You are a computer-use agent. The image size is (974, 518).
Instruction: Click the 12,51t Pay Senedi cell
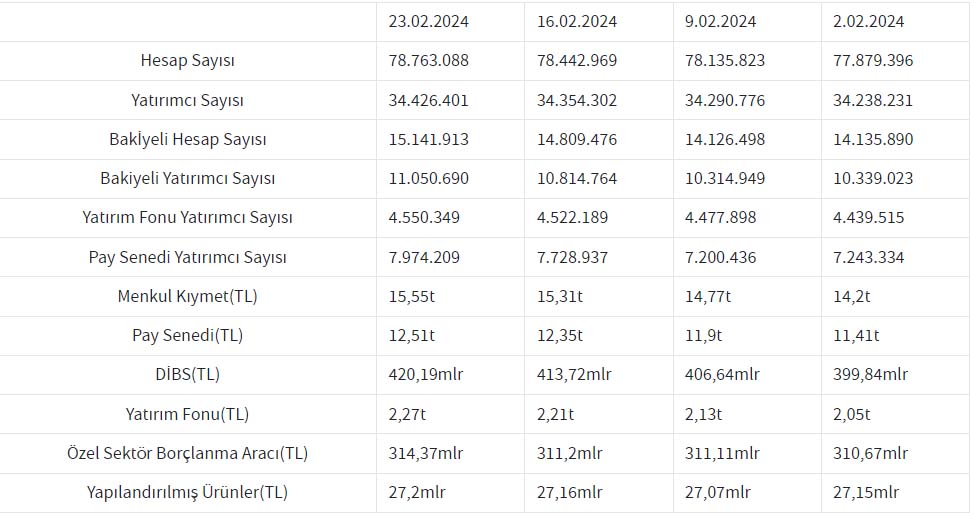(x=412, y=335)
